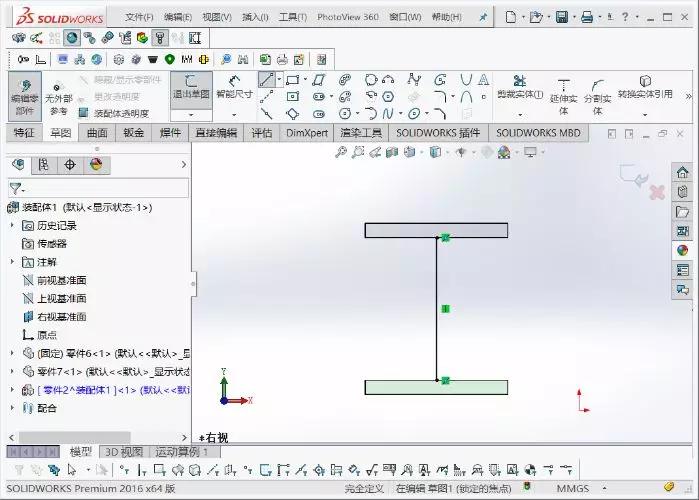699x500 pixels.
Task: Click the 剪裁实体 trim entities tool
Action: pos(520,87)
